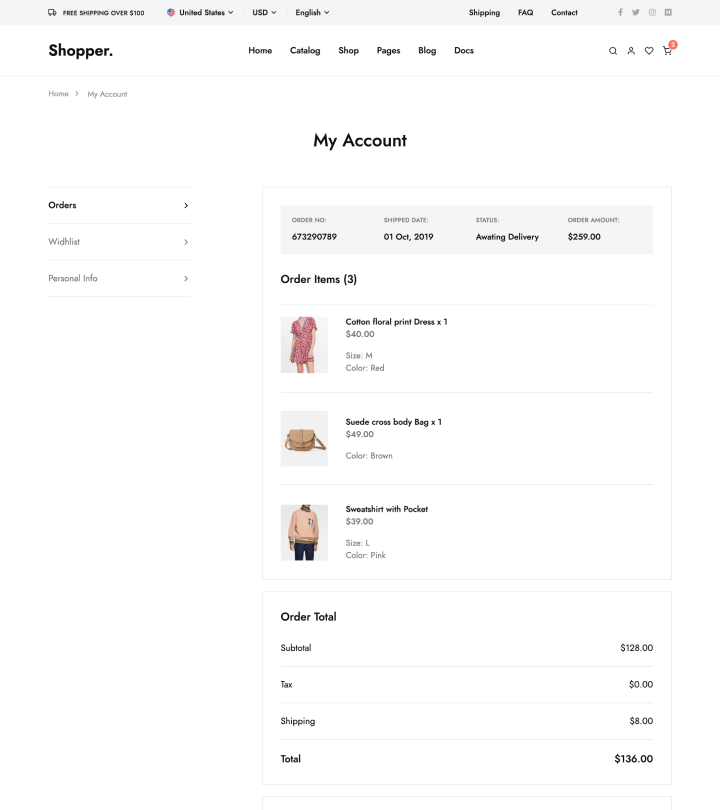Viewport: 720px width, 810px height.
Task: Open the Catalog menu
Action: 305,51
